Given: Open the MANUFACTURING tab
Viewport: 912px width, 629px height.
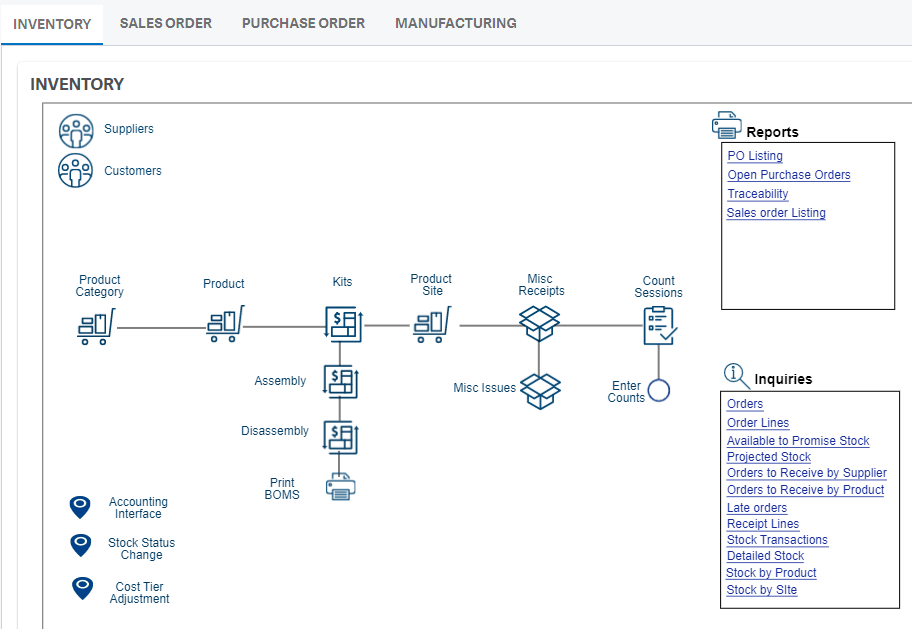Looking at the screenshot, I should coord(455,23).
